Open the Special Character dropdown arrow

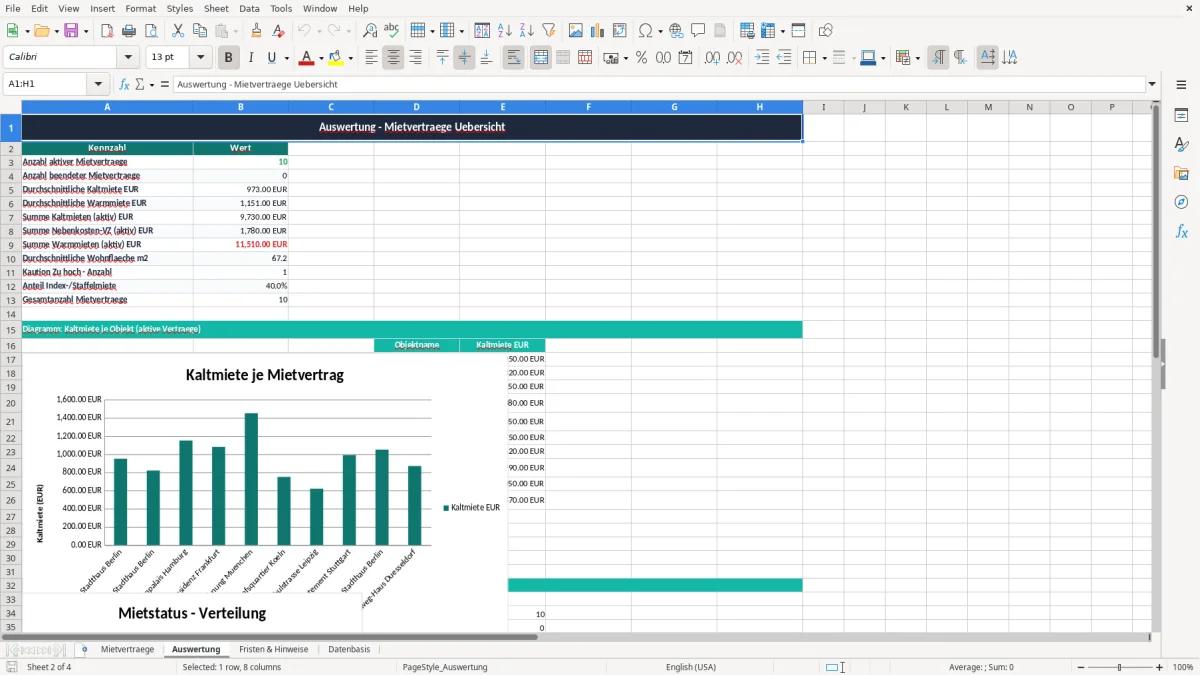click(x=660, y=31)
